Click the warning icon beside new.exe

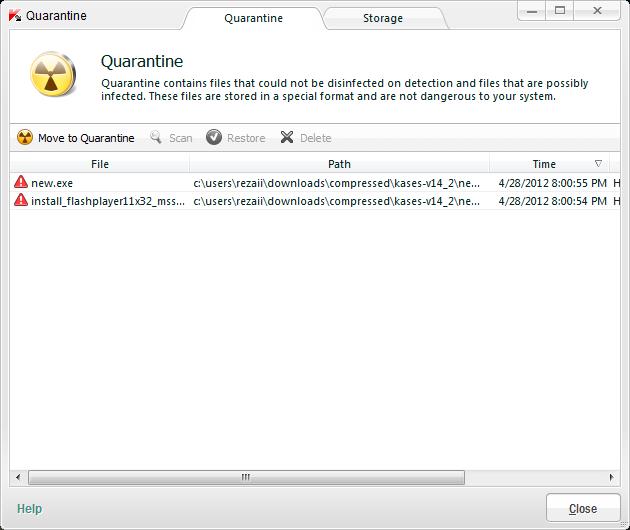21,182
